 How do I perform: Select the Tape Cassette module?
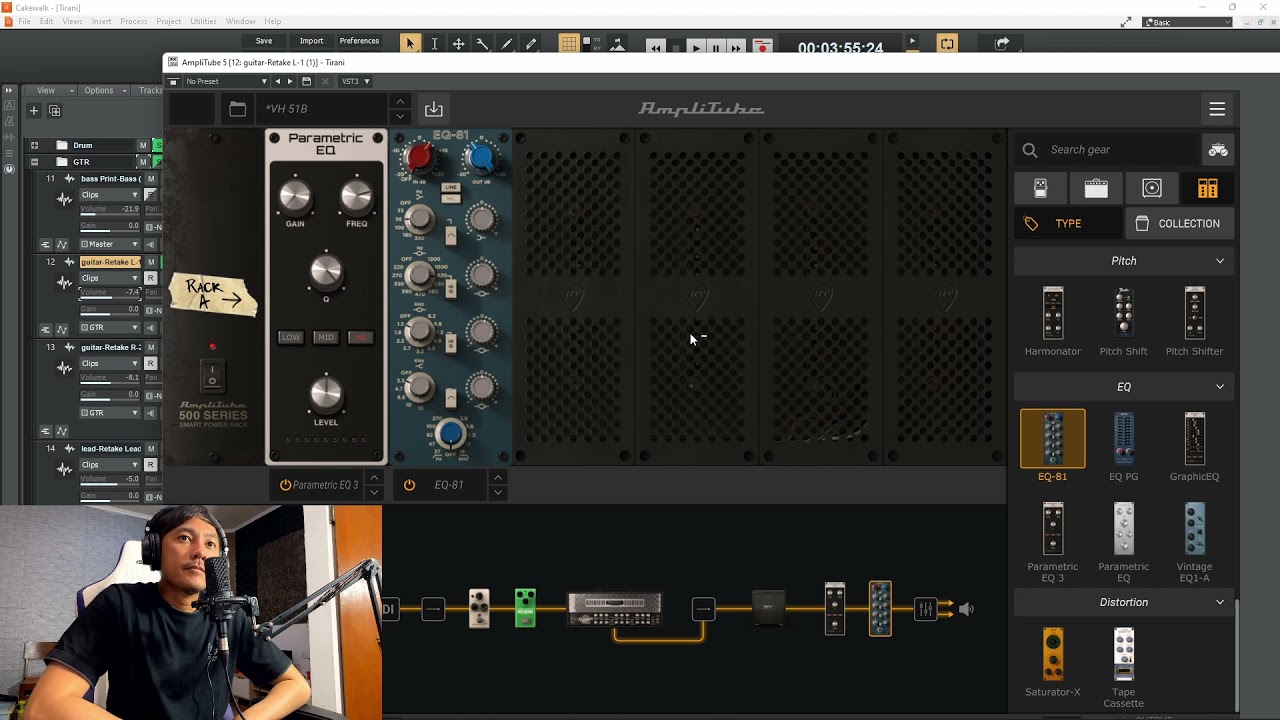tap(1123, 654)
